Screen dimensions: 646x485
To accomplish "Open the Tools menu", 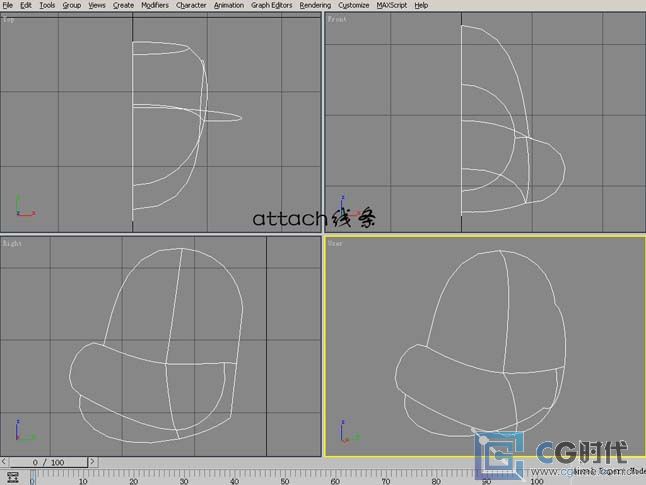I will 47,5.
